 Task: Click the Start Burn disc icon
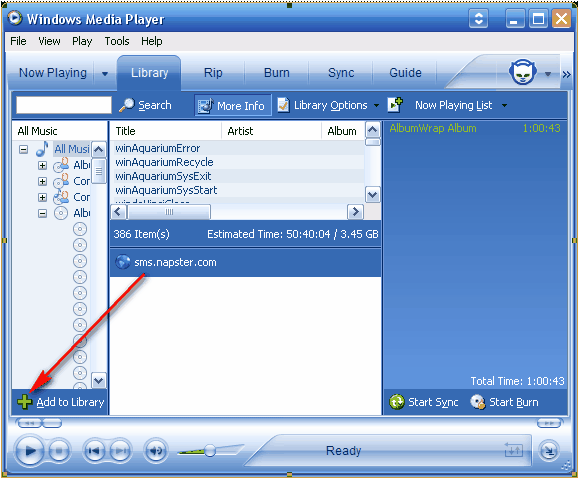click(x=478, y=402)
